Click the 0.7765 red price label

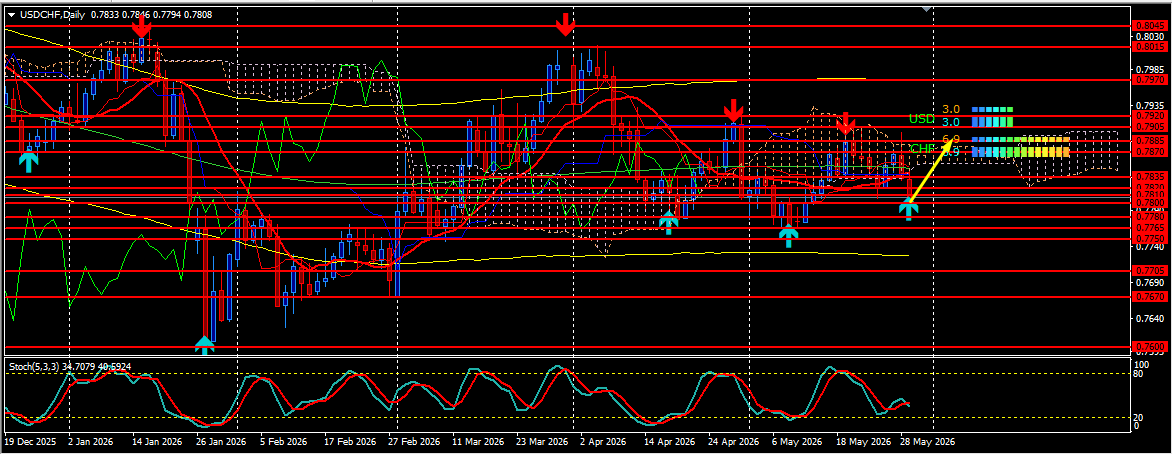[x=1151, y=227]
